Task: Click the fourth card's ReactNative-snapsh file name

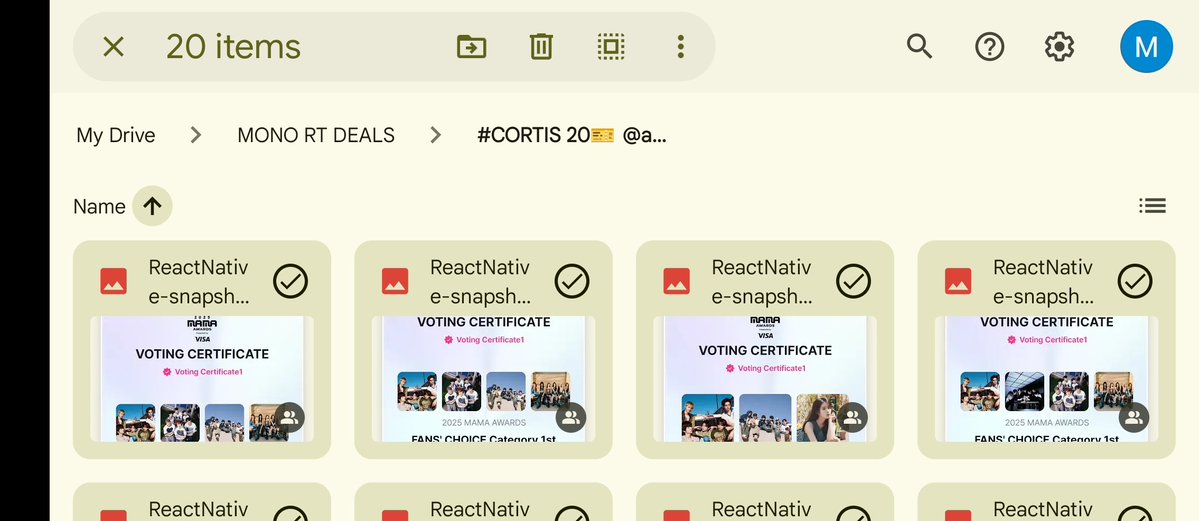Action: pyautogui.click(x=1043, y=282)
